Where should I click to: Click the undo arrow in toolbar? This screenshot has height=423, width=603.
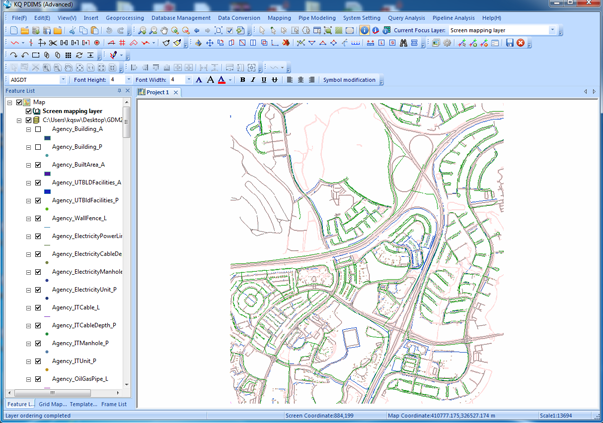[108, 31]
